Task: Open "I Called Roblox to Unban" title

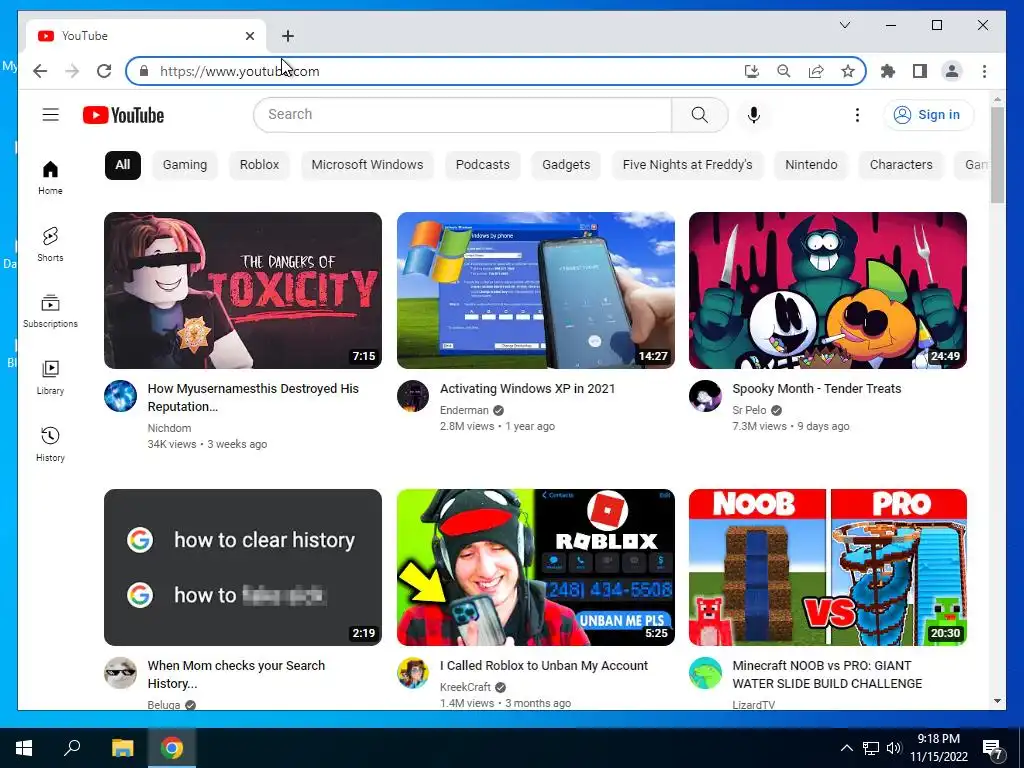Action: click(544, 665)
